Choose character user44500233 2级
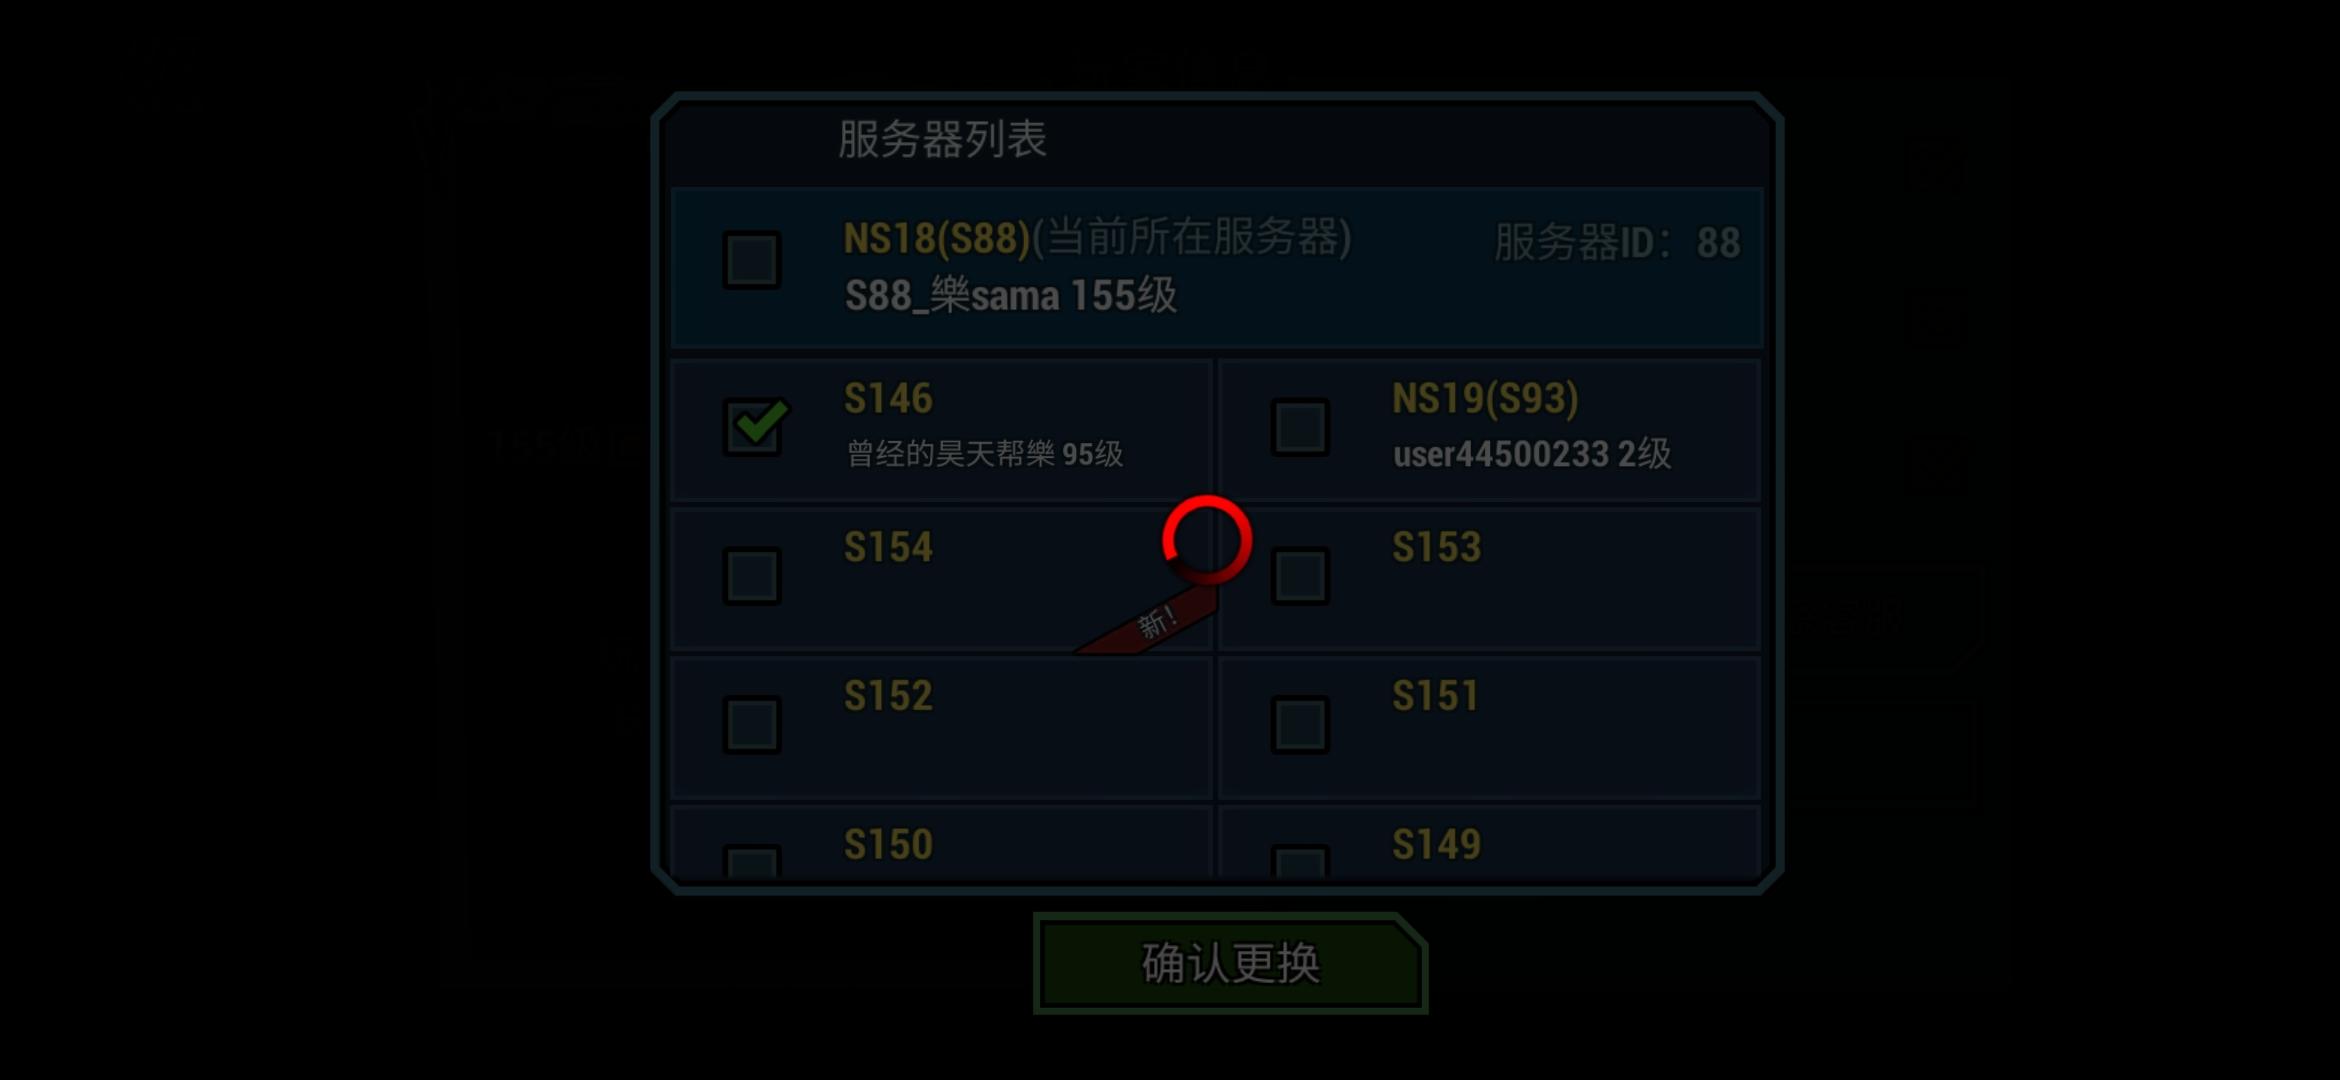2340x1080 pixels. (1531, 454)
